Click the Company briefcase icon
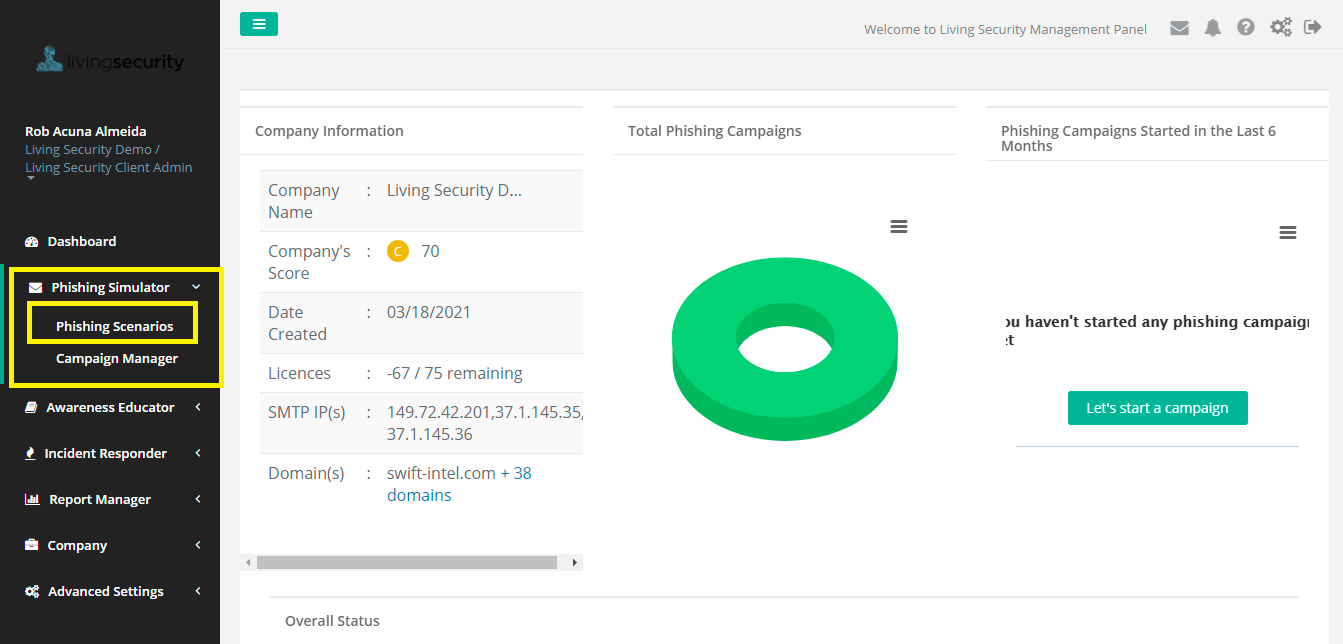Viewport: 1343px width, 644px height. click(31, 545)
